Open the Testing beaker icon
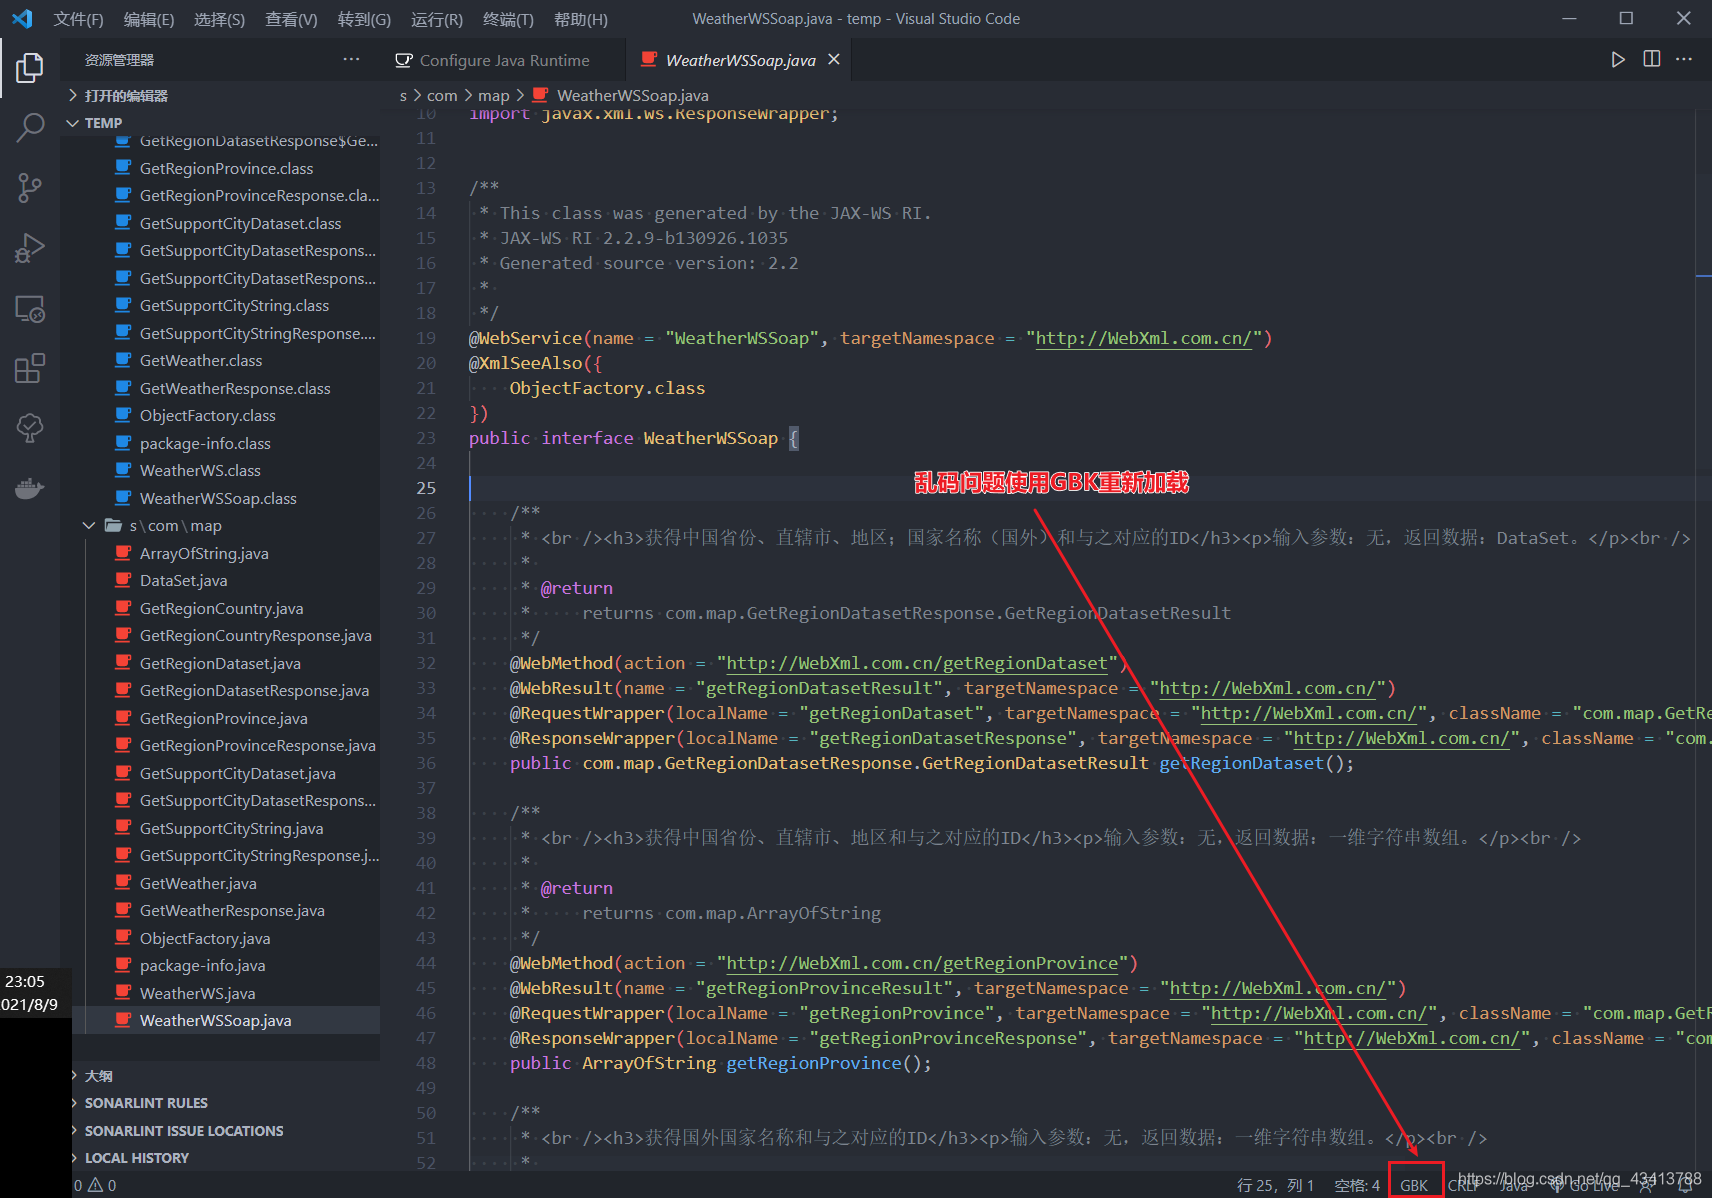The width and height of the screenshot is (1712, 1198). (29, 428)
